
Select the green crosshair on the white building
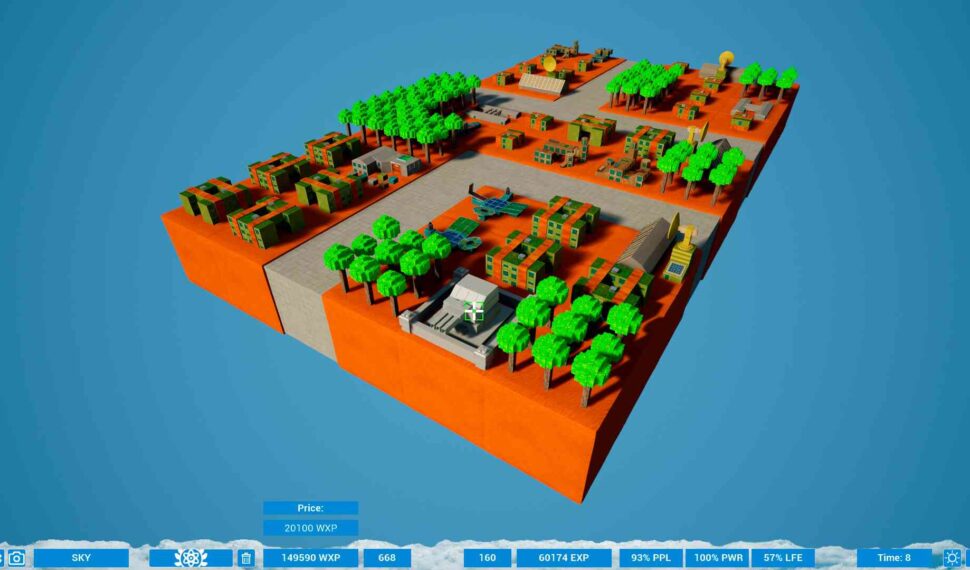(474, 312)
